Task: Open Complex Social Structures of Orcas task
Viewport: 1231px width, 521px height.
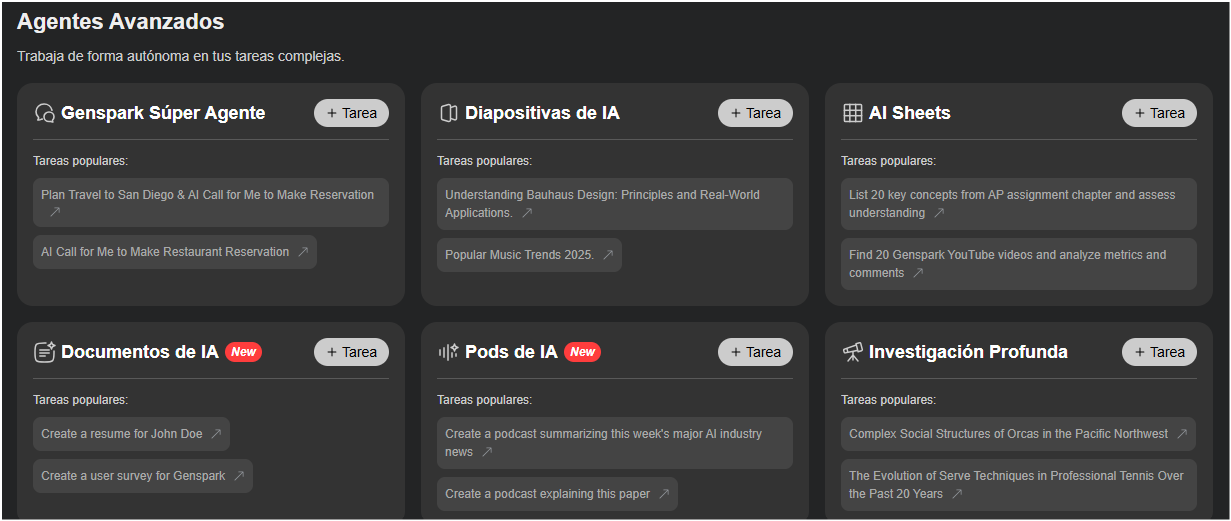Action: pos(1018,434)
